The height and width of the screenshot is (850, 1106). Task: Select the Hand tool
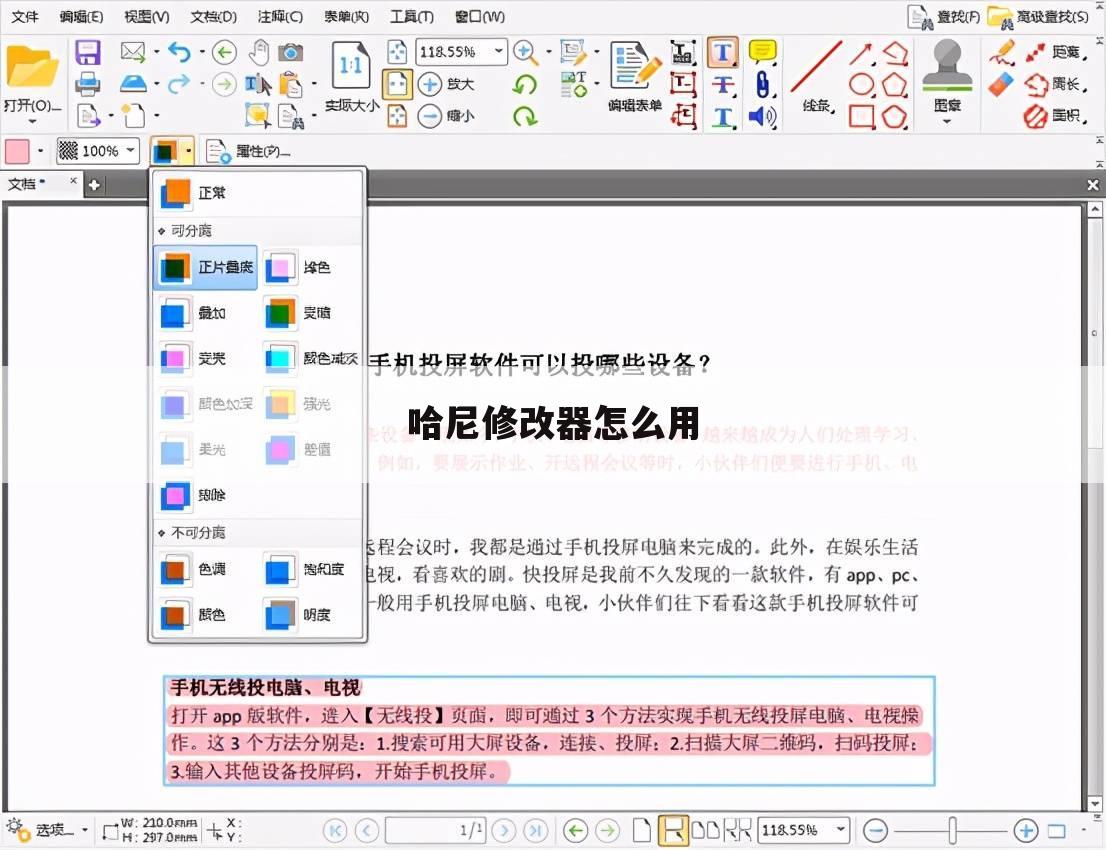click(x=259, y=51)
